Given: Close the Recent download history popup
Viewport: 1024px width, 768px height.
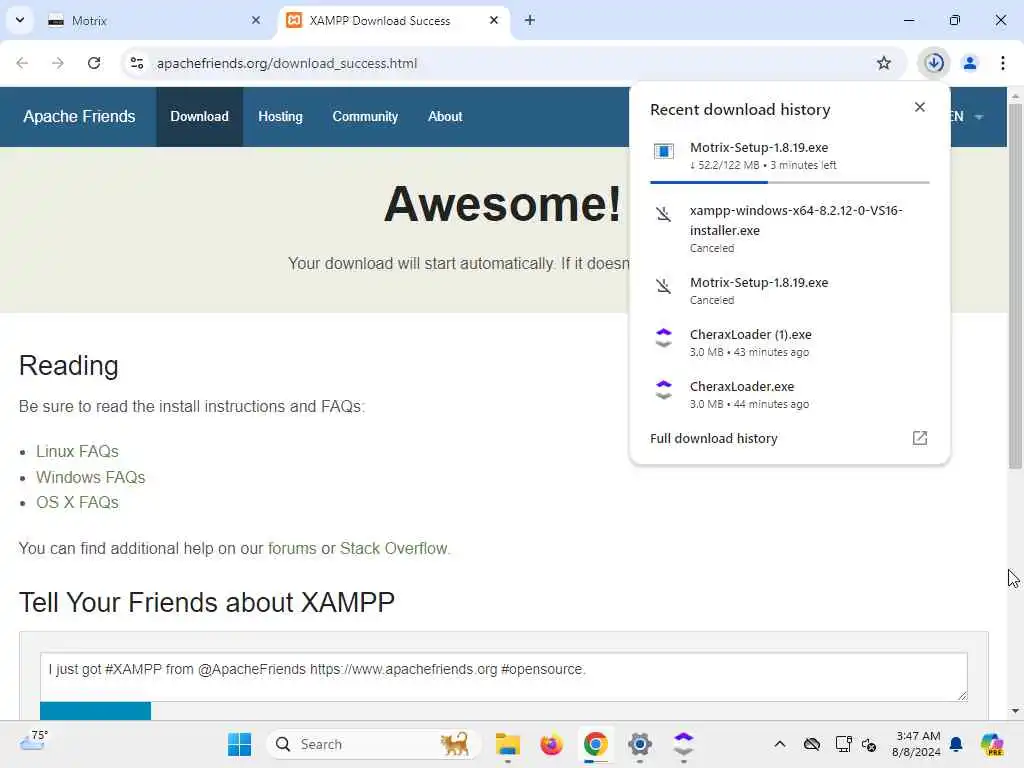Looking at the screenshot, I should pyautogui.click(x=920, y=107).
